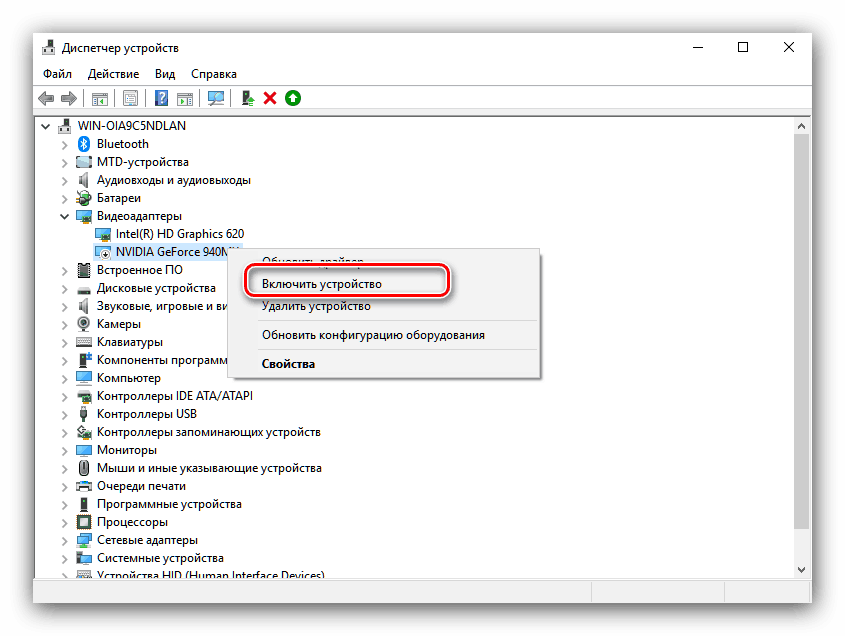
Task: Click the red X uninstall device icon
Action: pos(270,98)
